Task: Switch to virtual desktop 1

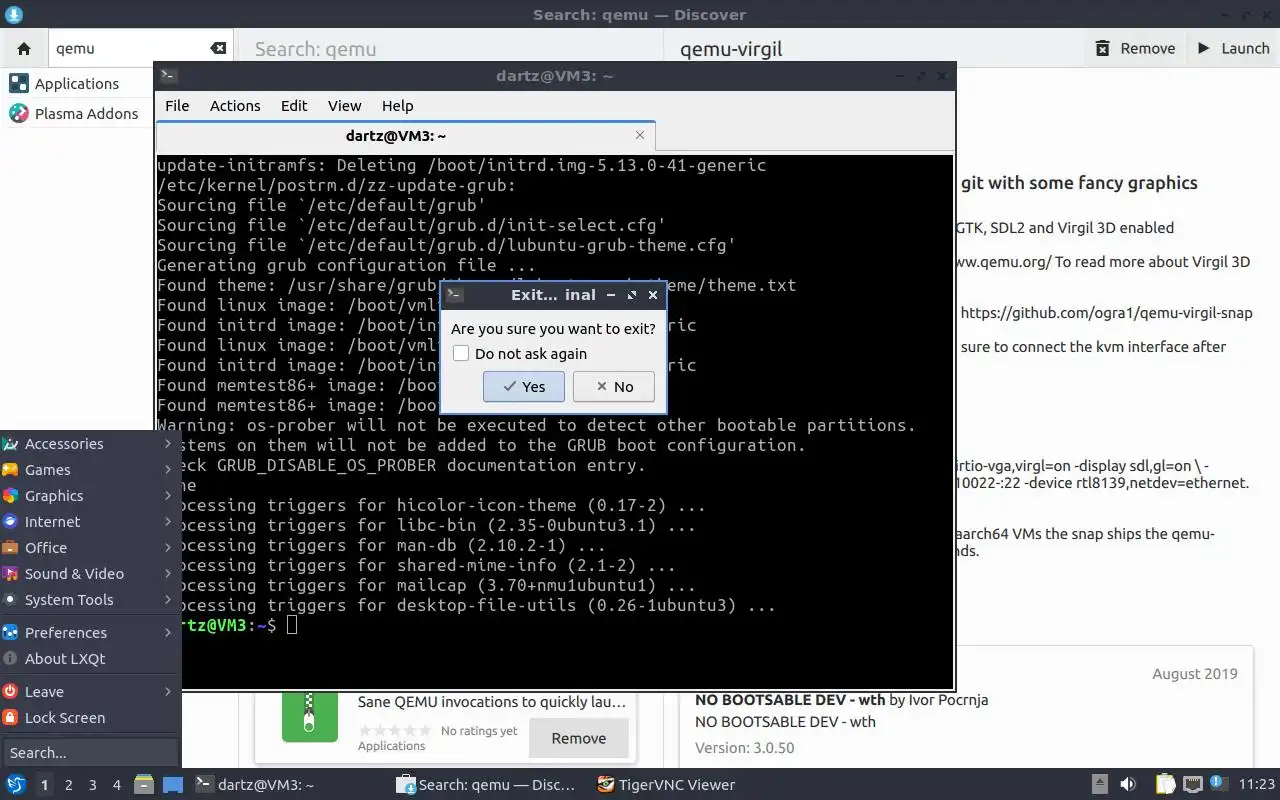Action: [x=44, y=785]
